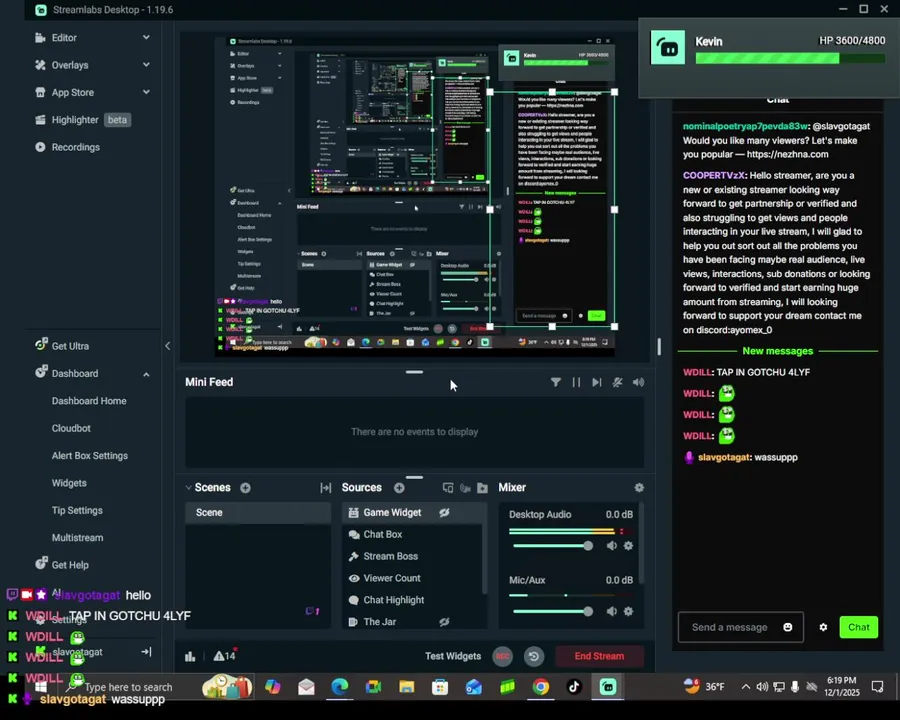Pause the Mini Feed alert queue
This screenshot has width=900, height=720.
pos(576,382)
